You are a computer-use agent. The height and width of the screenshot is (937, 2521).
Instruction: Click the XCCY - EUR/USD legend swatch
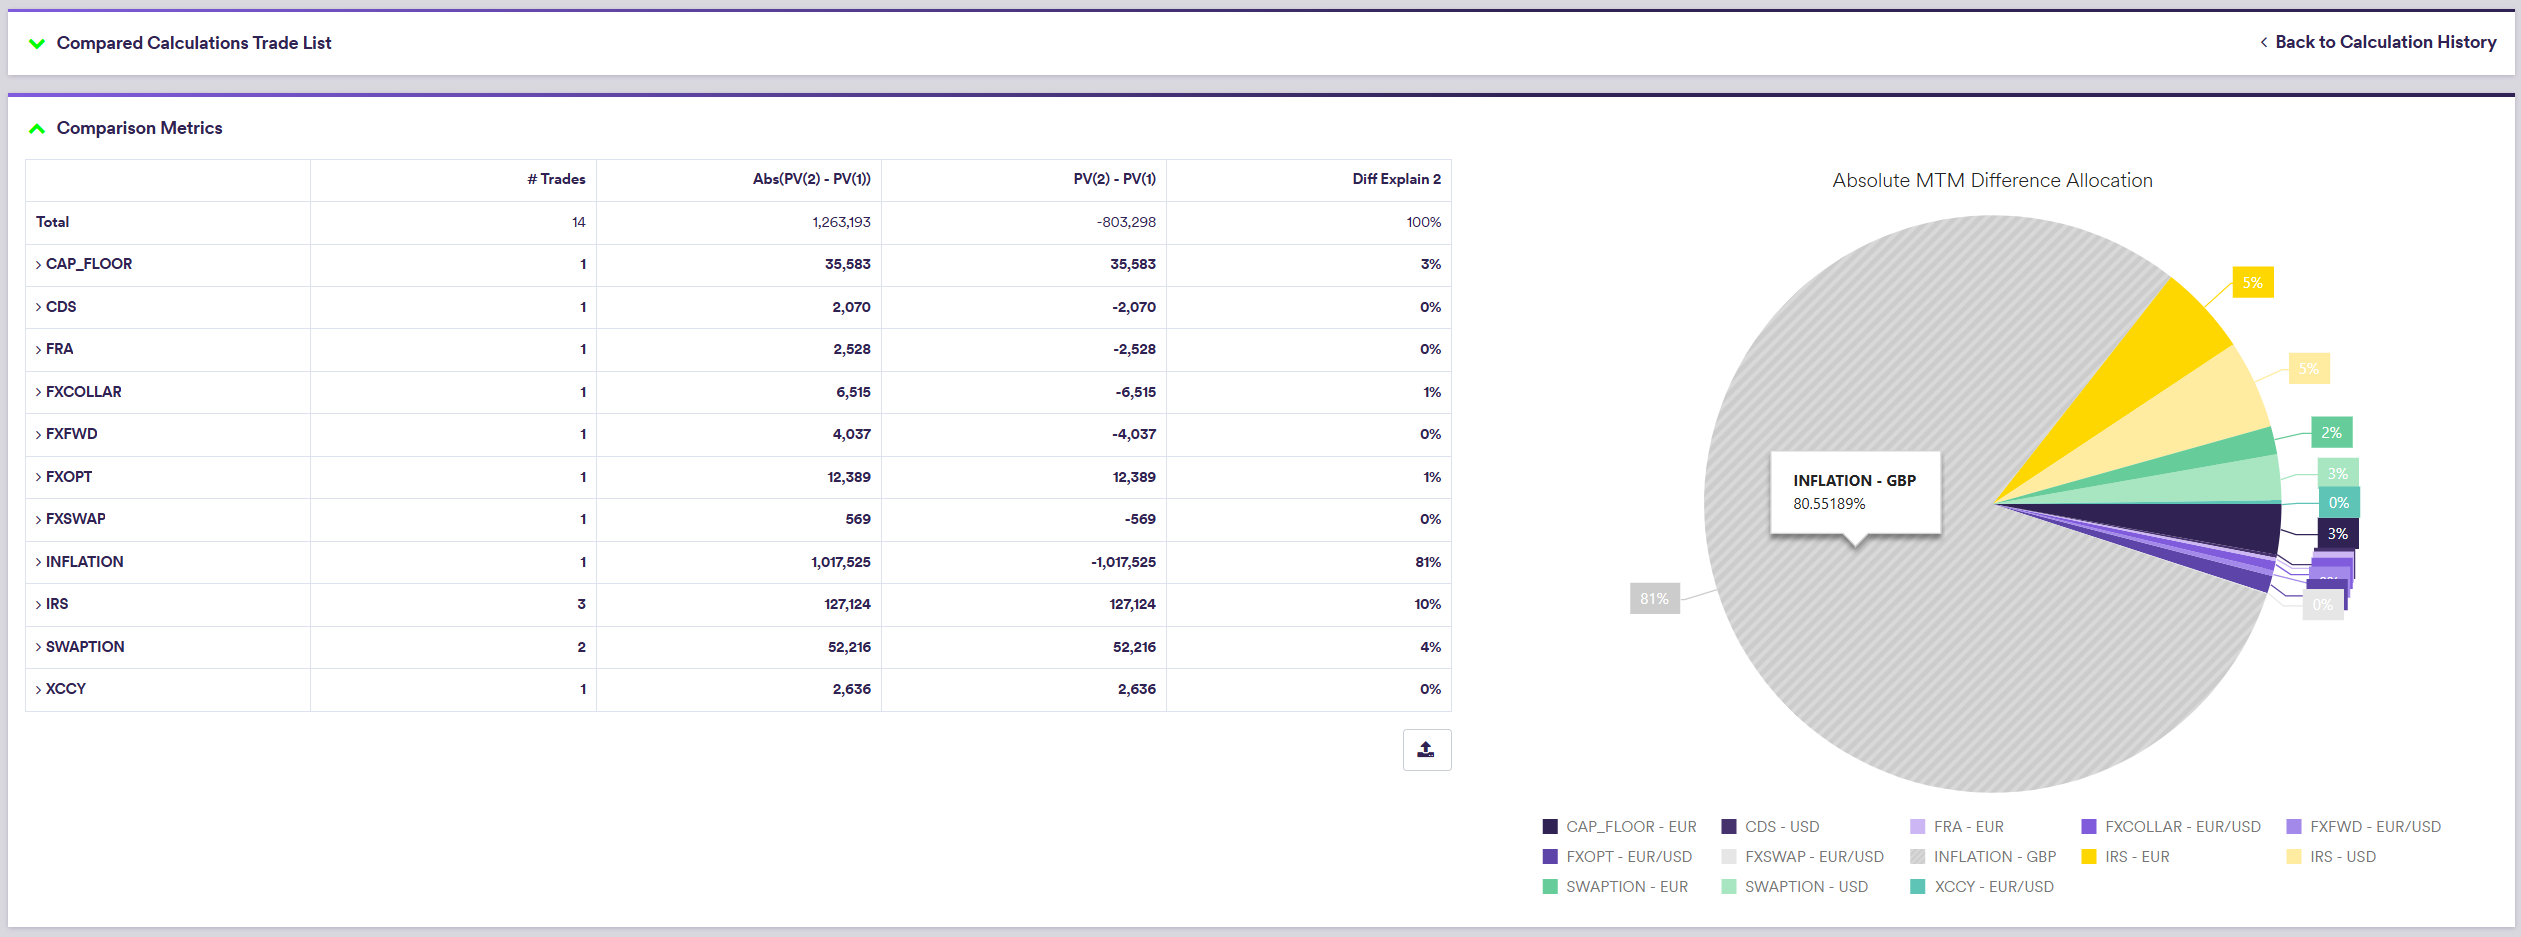(x=1917, y=887)
